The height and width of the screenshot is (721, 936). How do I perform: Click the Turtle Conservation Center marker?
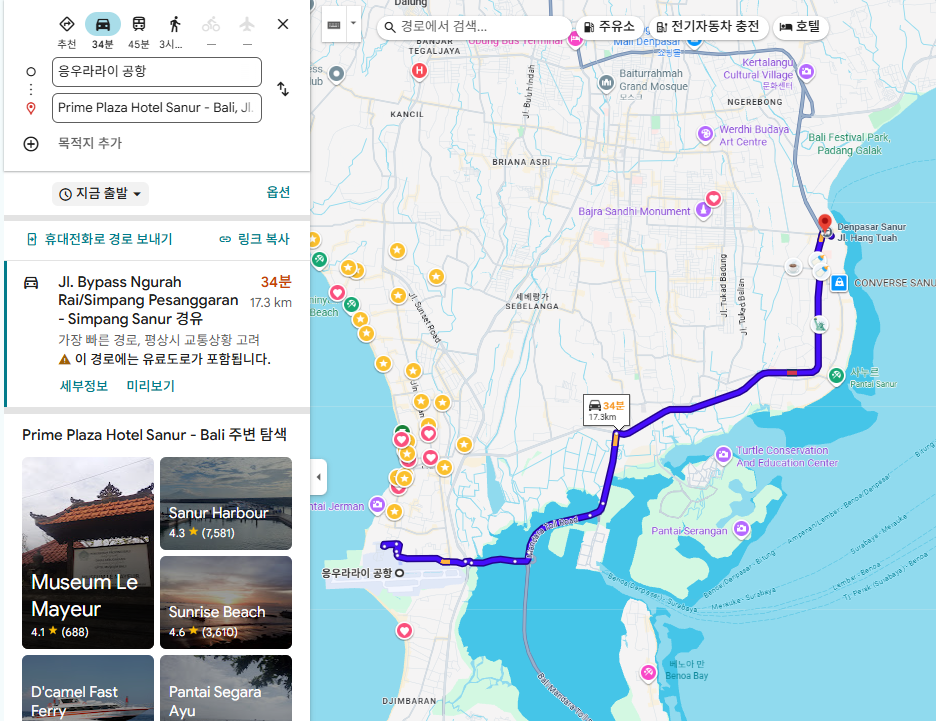point(723,455)
